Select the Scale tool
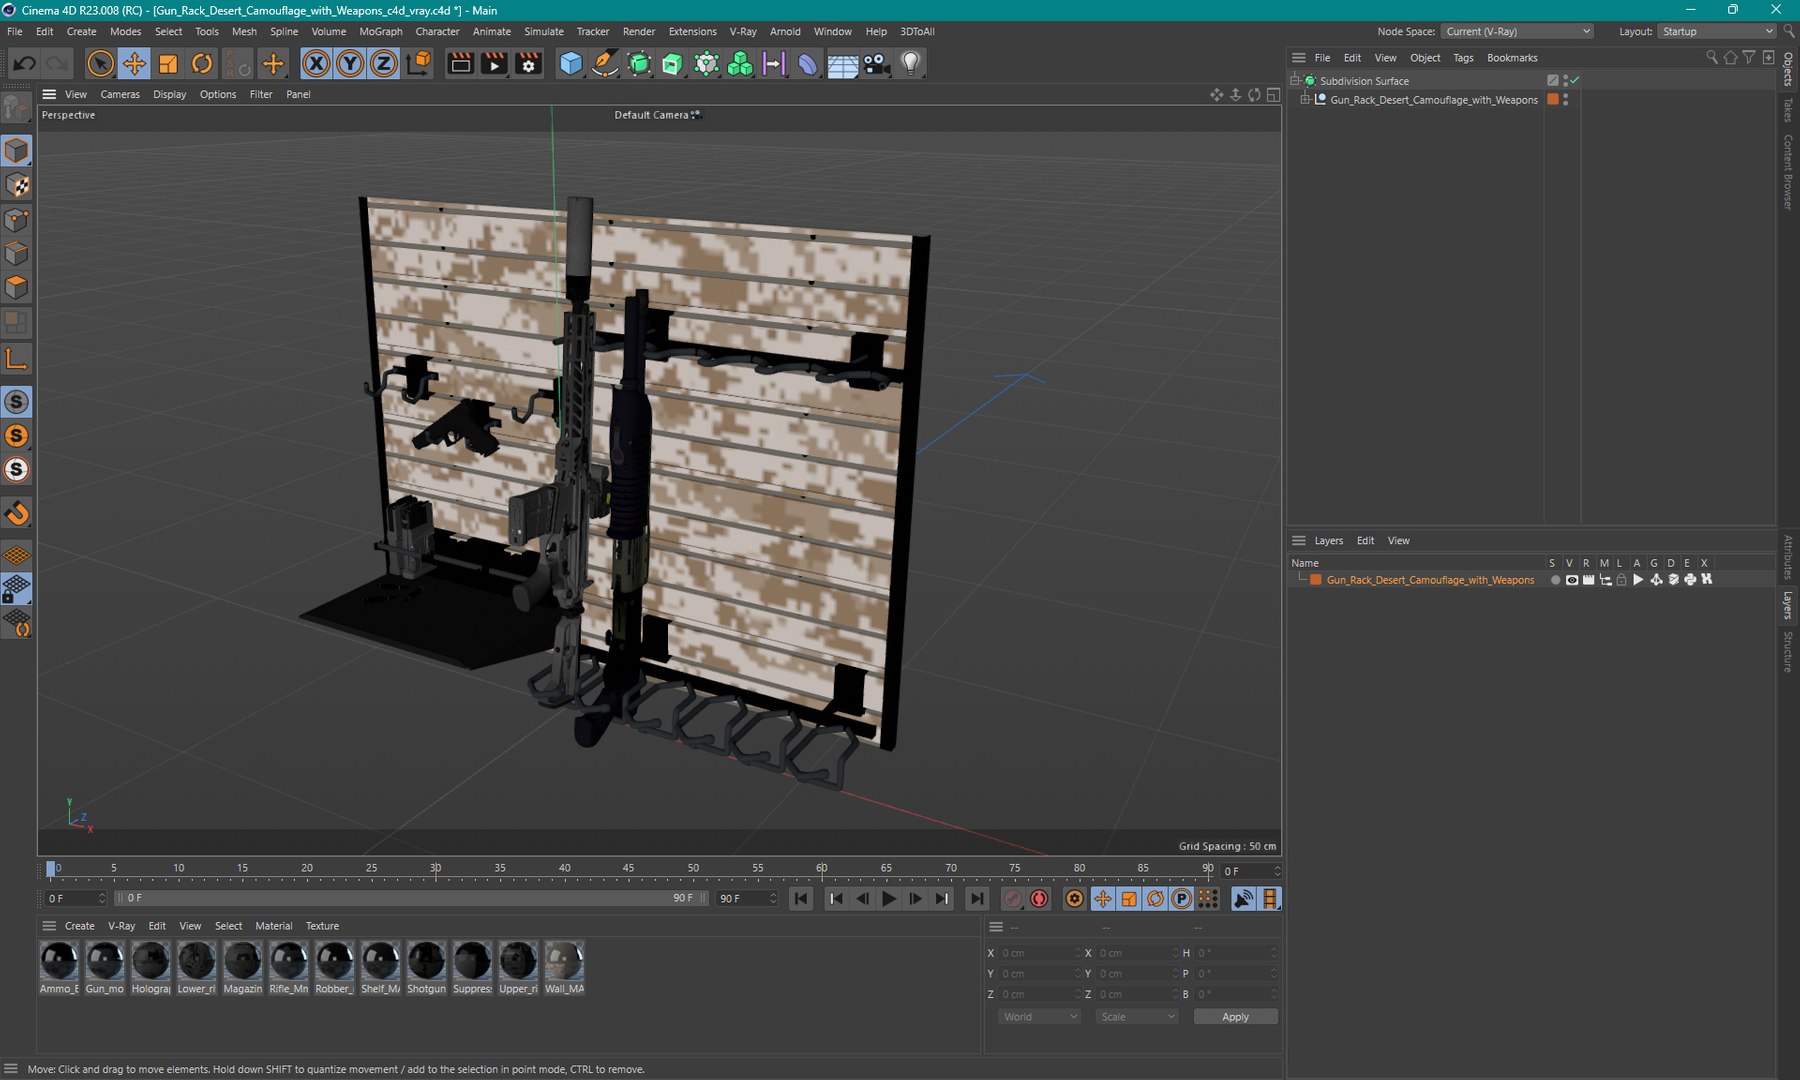This screenshot has width=1800, height=1080. point(168,64)
